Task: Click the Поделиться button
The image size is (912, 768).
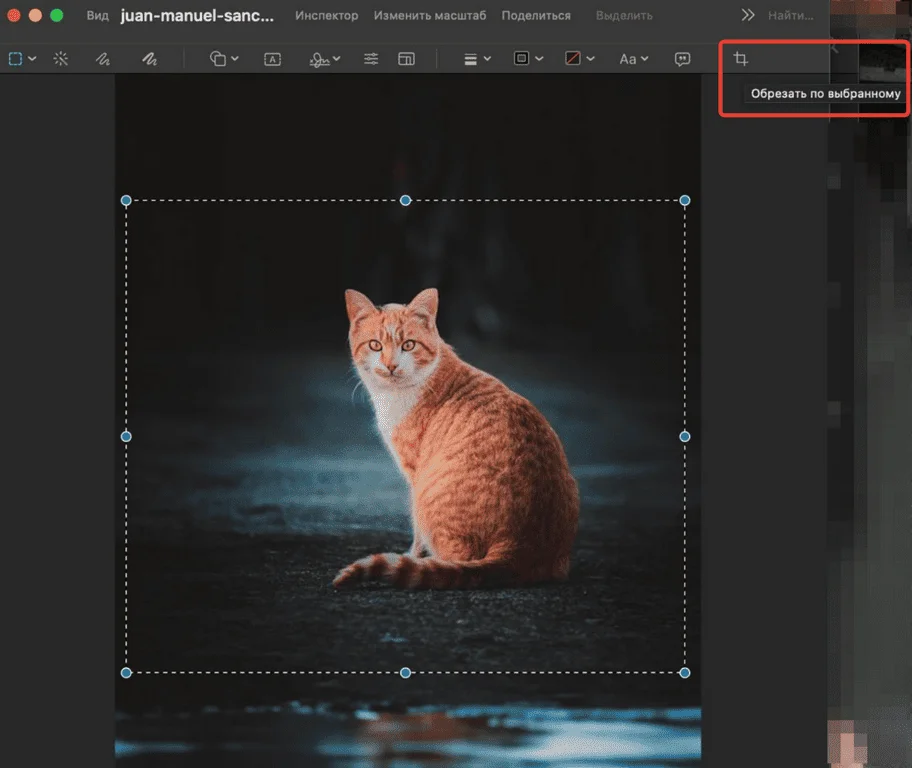Action: point(536,16)
